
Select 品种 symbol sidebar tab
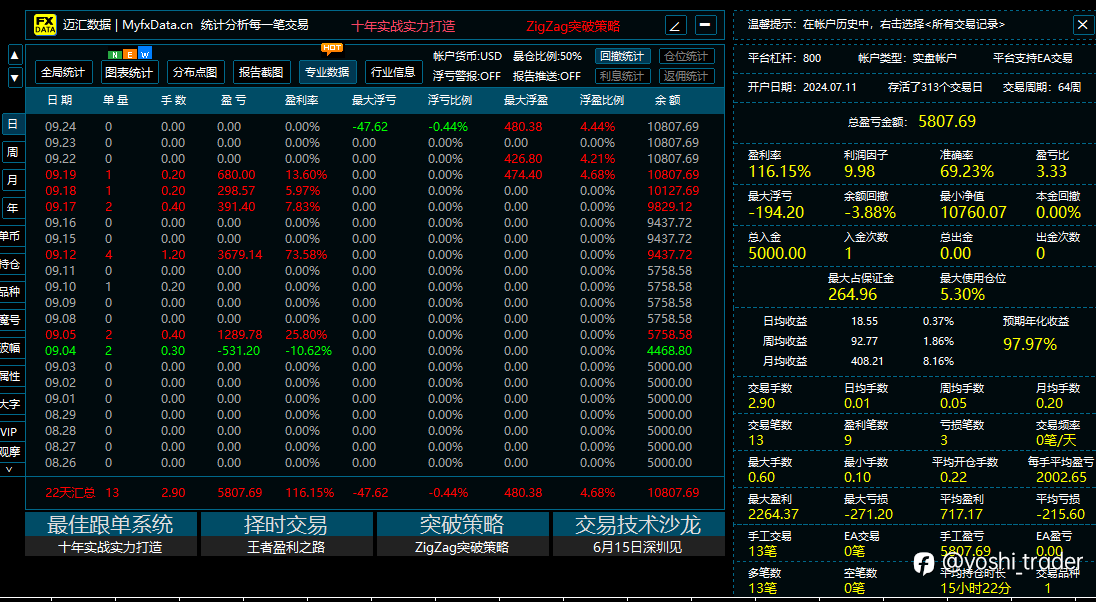point(10,292)
